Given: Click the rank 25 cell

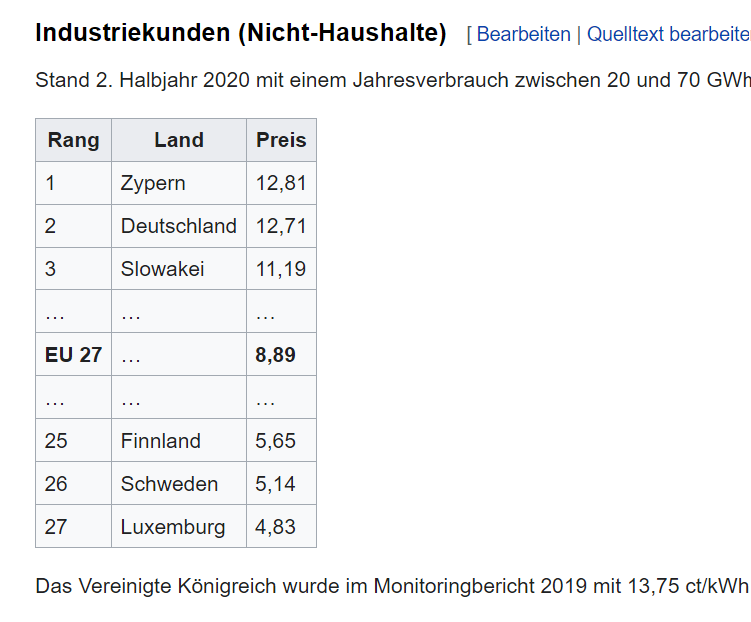Looking at the screenshot, I should pos(57,441).
